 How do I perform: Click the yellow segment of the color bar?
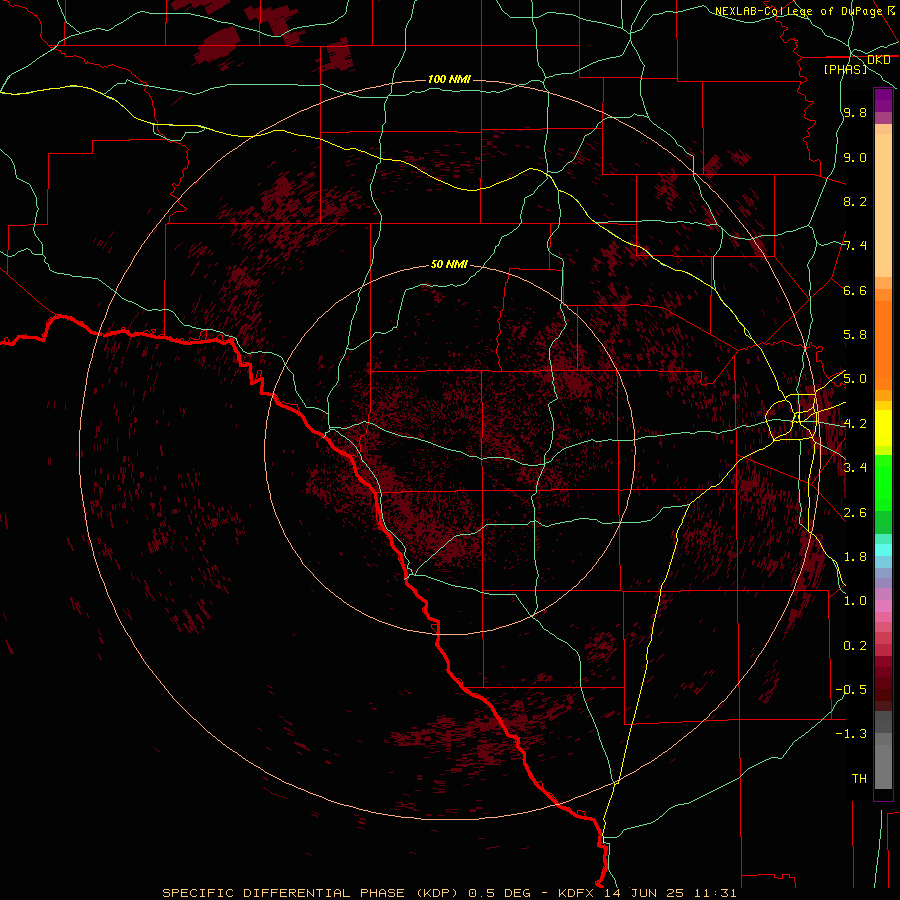click(x=883, y=428)
